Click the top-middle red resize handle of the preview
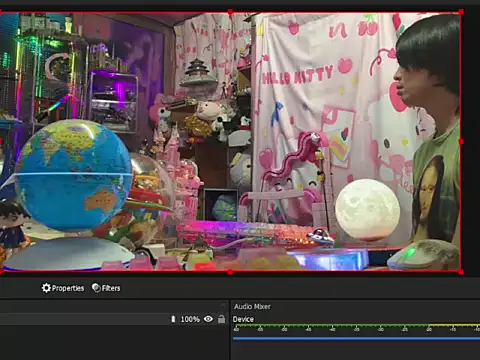The width and height of the screenshot is (480, 360). (x=230, y=12)
